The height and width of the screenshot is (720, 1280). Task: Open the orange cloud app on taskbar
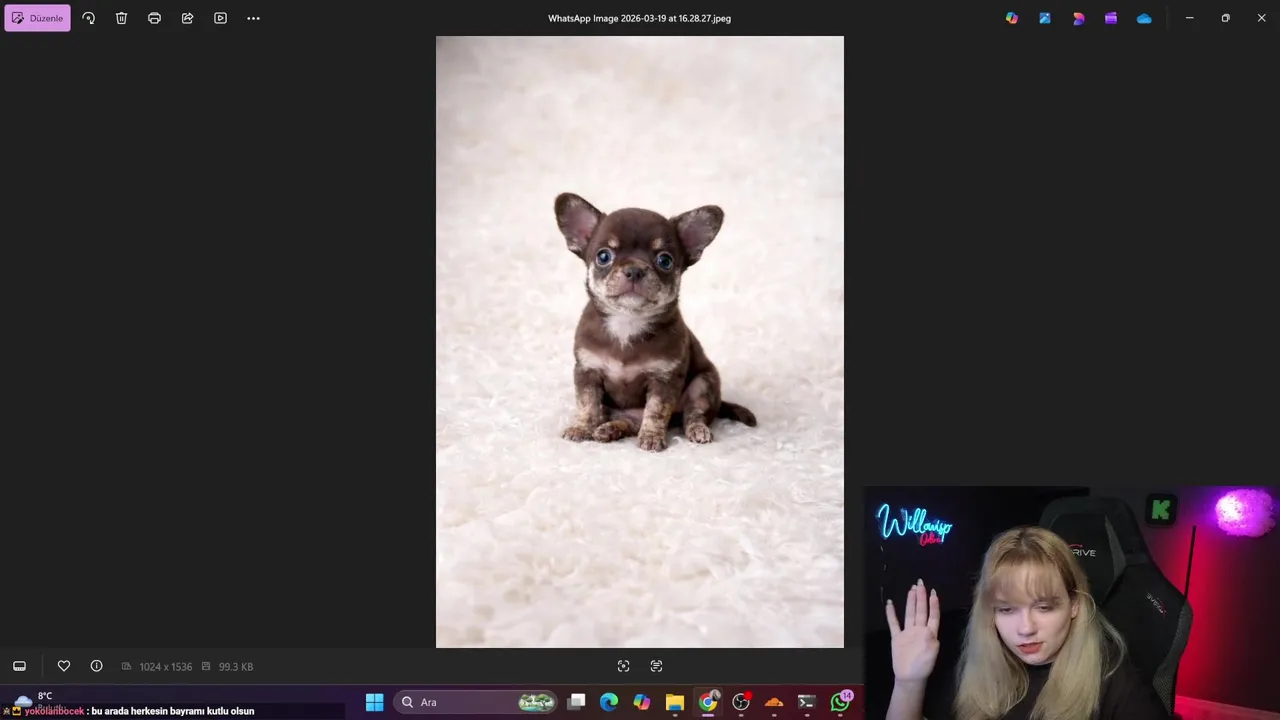(x=774, y=702)
